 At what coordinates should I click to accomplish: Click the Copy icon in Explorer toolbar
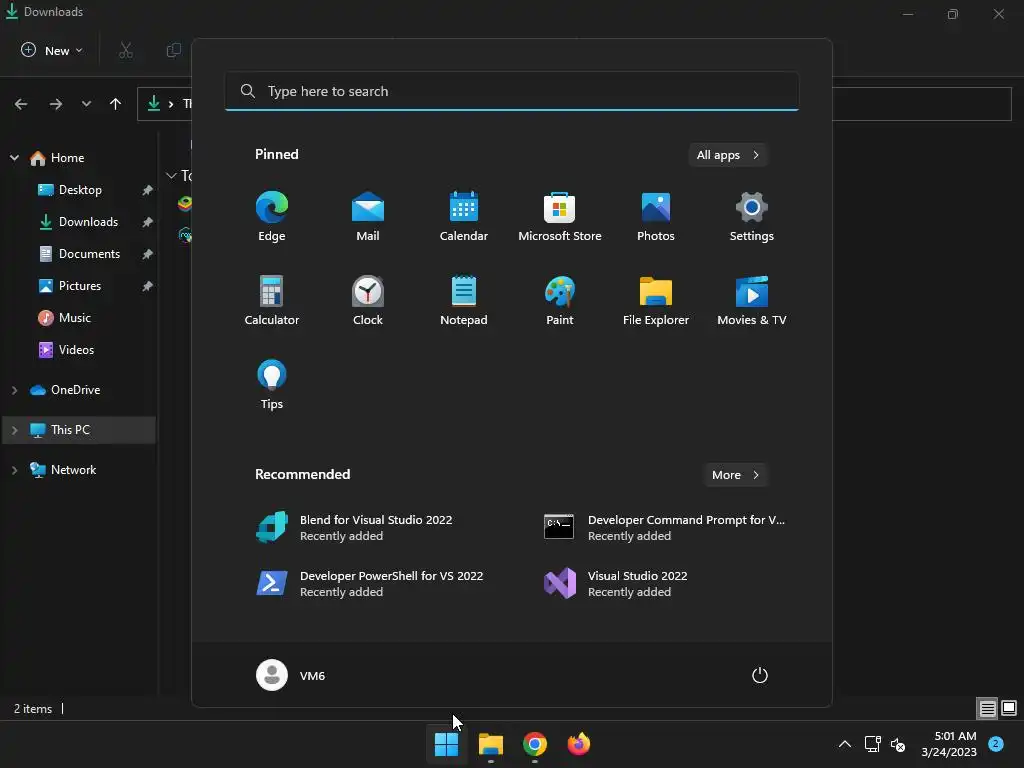click(x=173, y=50)
